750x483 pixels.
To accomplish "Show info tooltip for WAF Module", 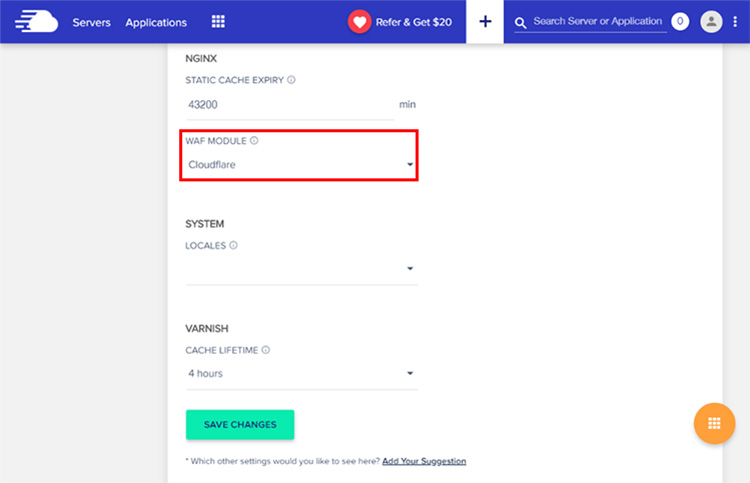I will (254, 141).
